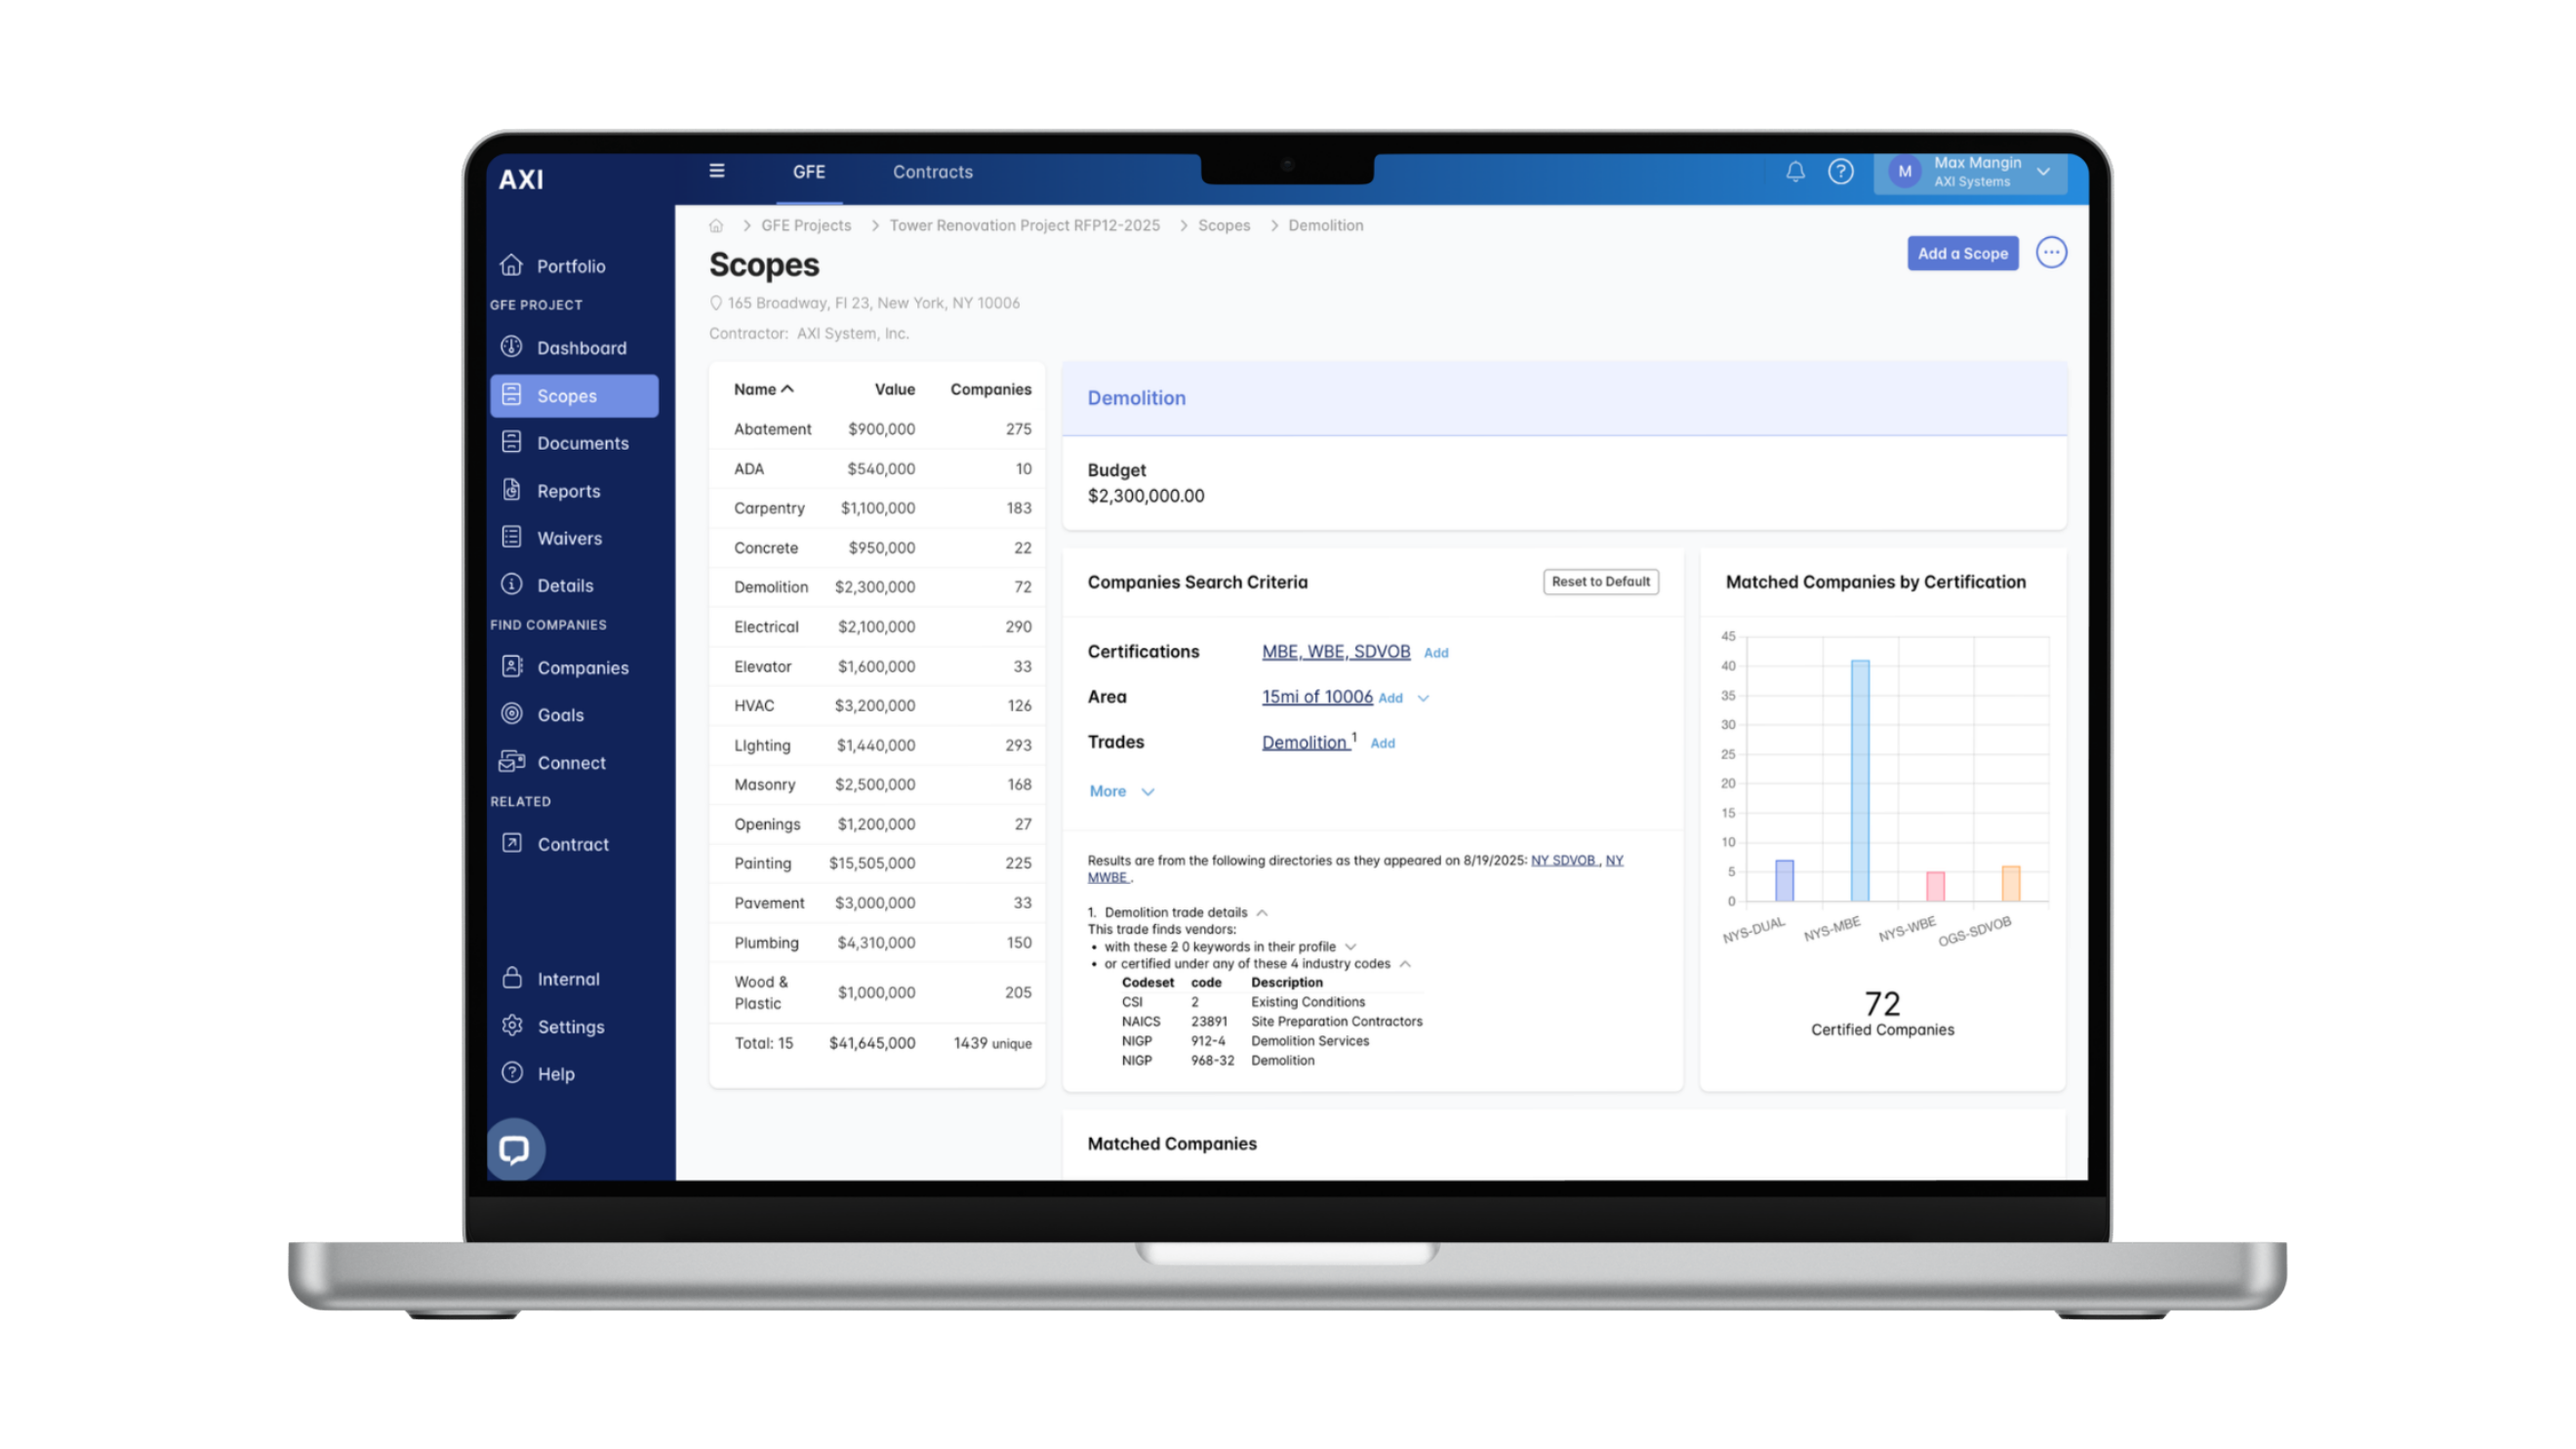Click the Settings gear icon

pos(512,1026)
